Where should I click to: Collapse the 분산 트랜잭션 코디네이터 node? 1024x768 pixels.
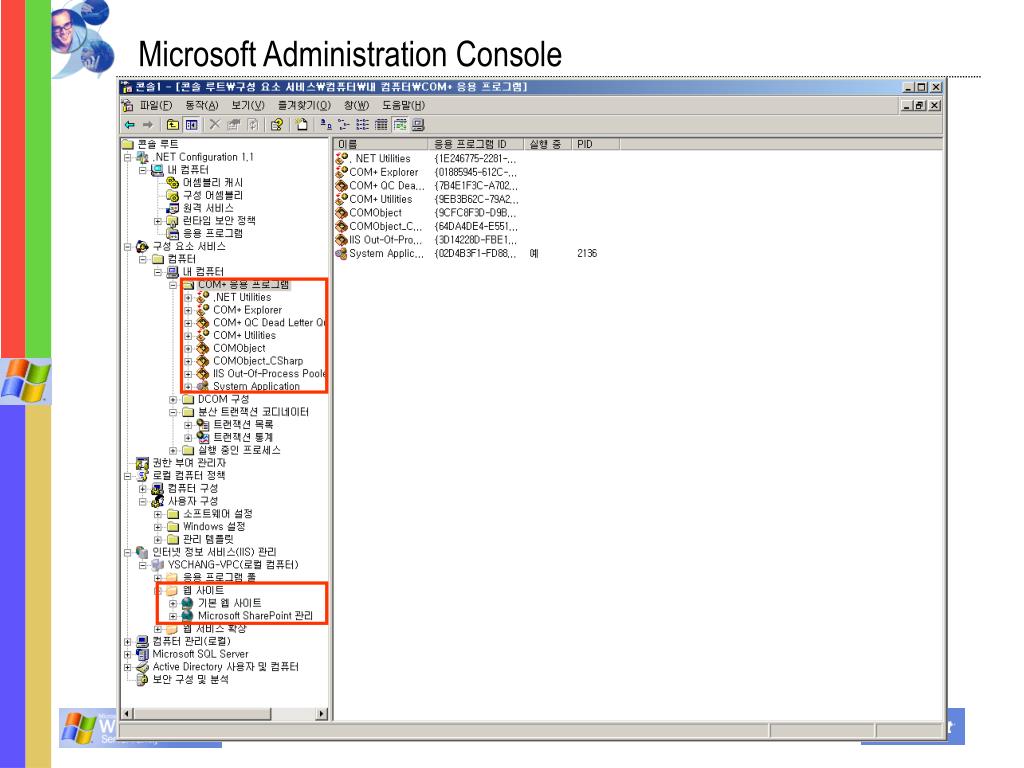[173, 412]
